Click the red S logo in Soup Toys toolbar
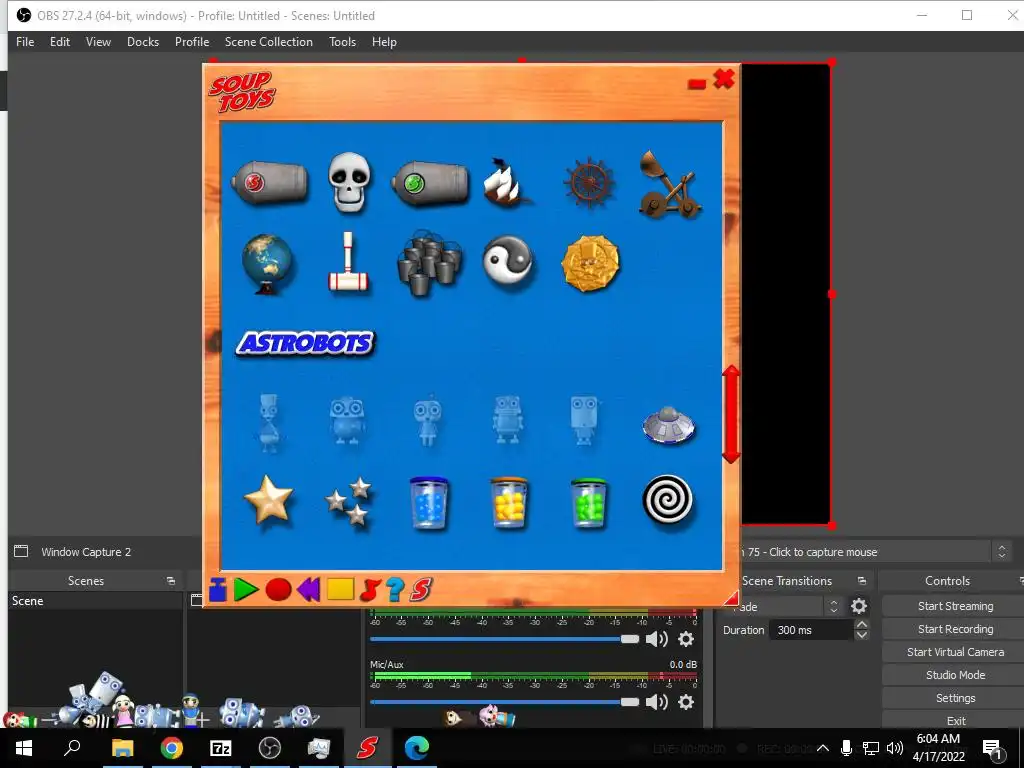Screen dimensions: 1024x768 click(x=421, y=590)
